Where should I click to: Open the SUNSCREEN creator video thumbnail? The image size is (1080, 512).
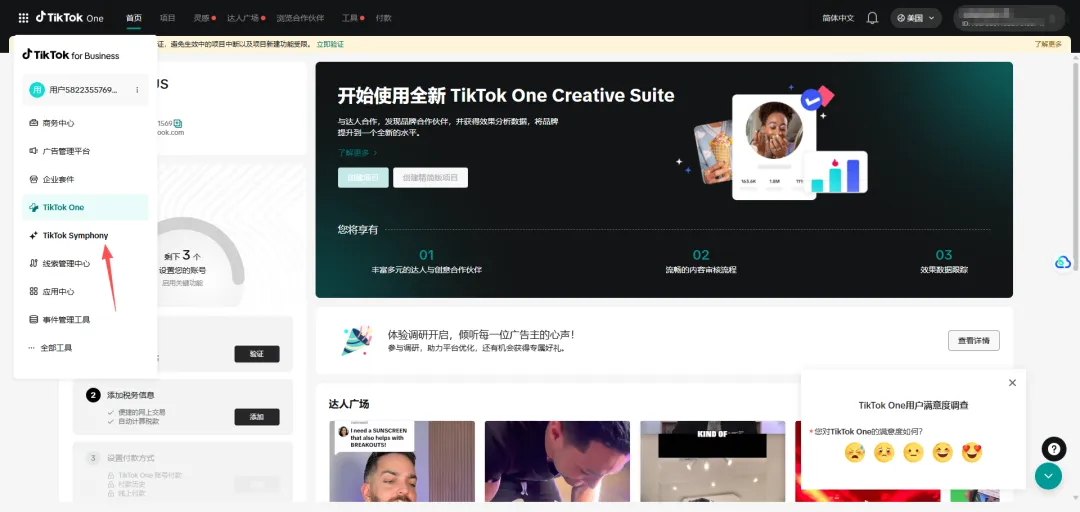402,461
